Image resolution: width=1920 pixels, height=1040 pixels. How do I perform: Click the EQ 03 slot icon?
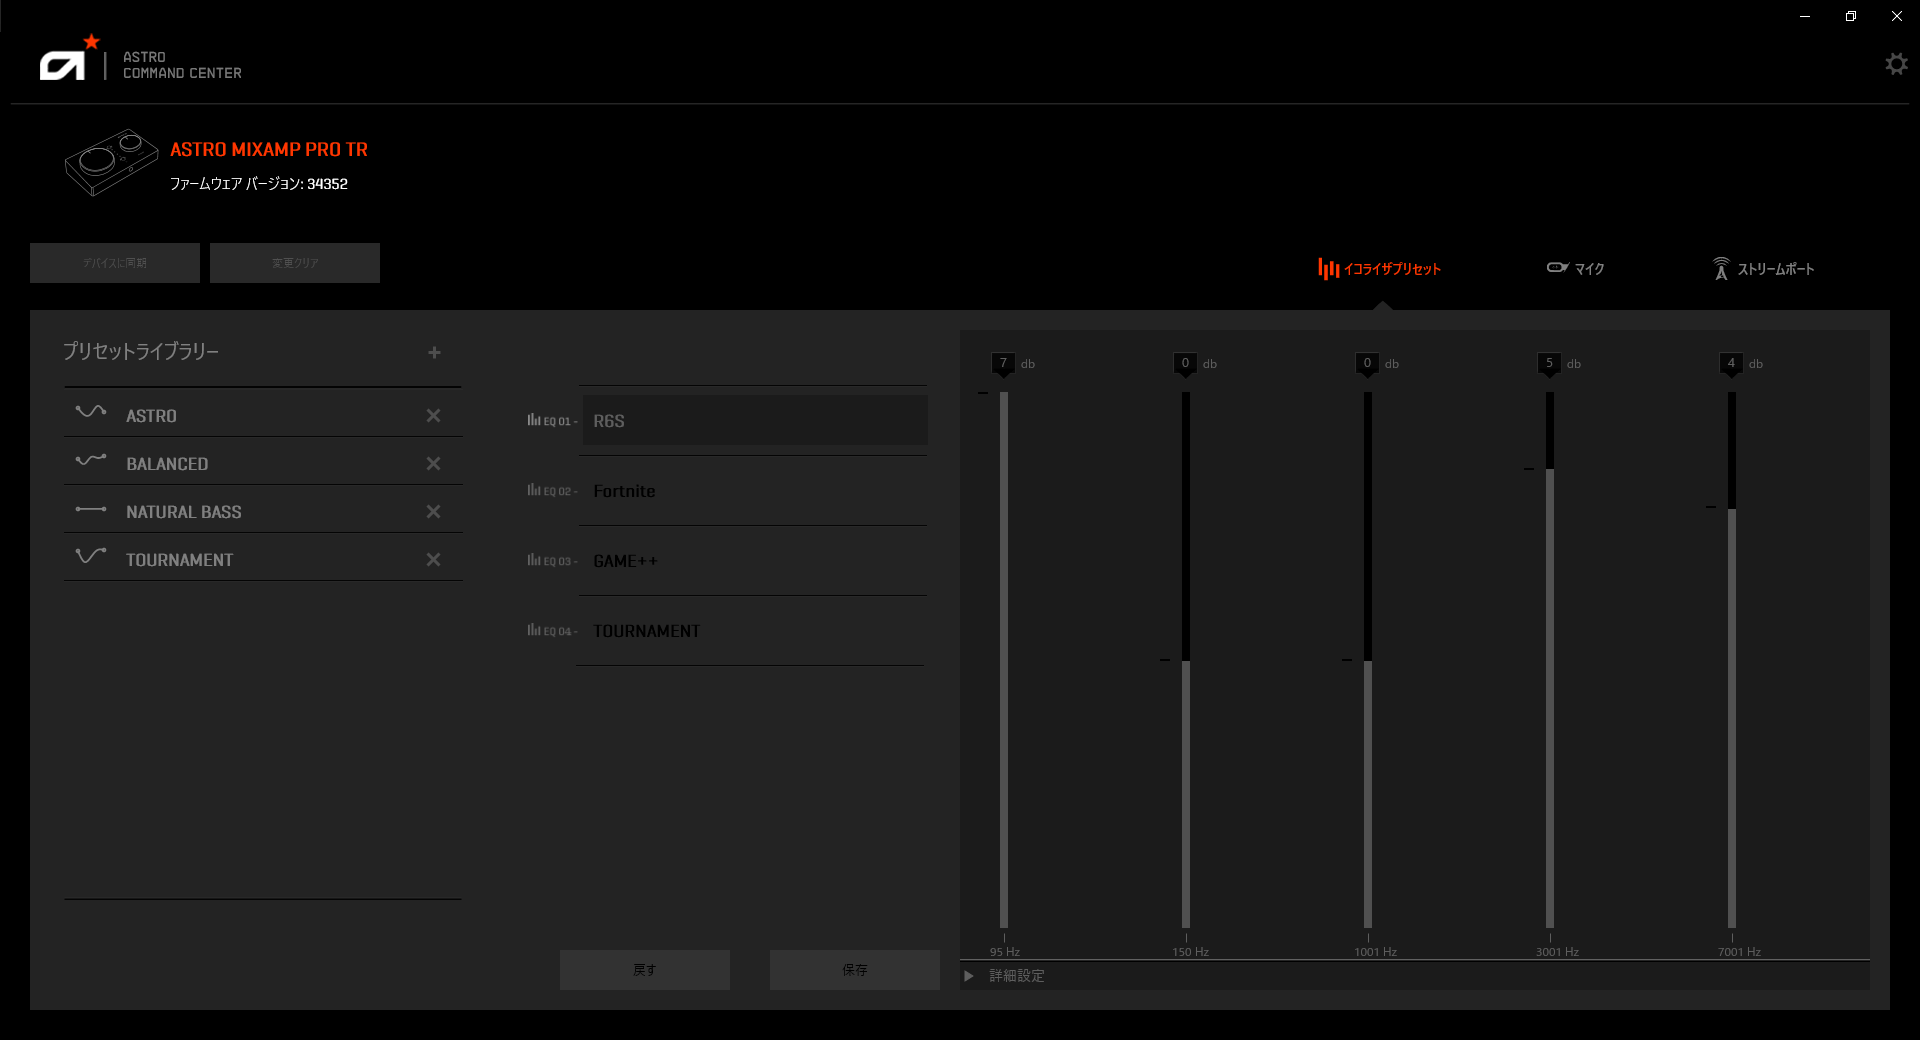click(534, 560)
